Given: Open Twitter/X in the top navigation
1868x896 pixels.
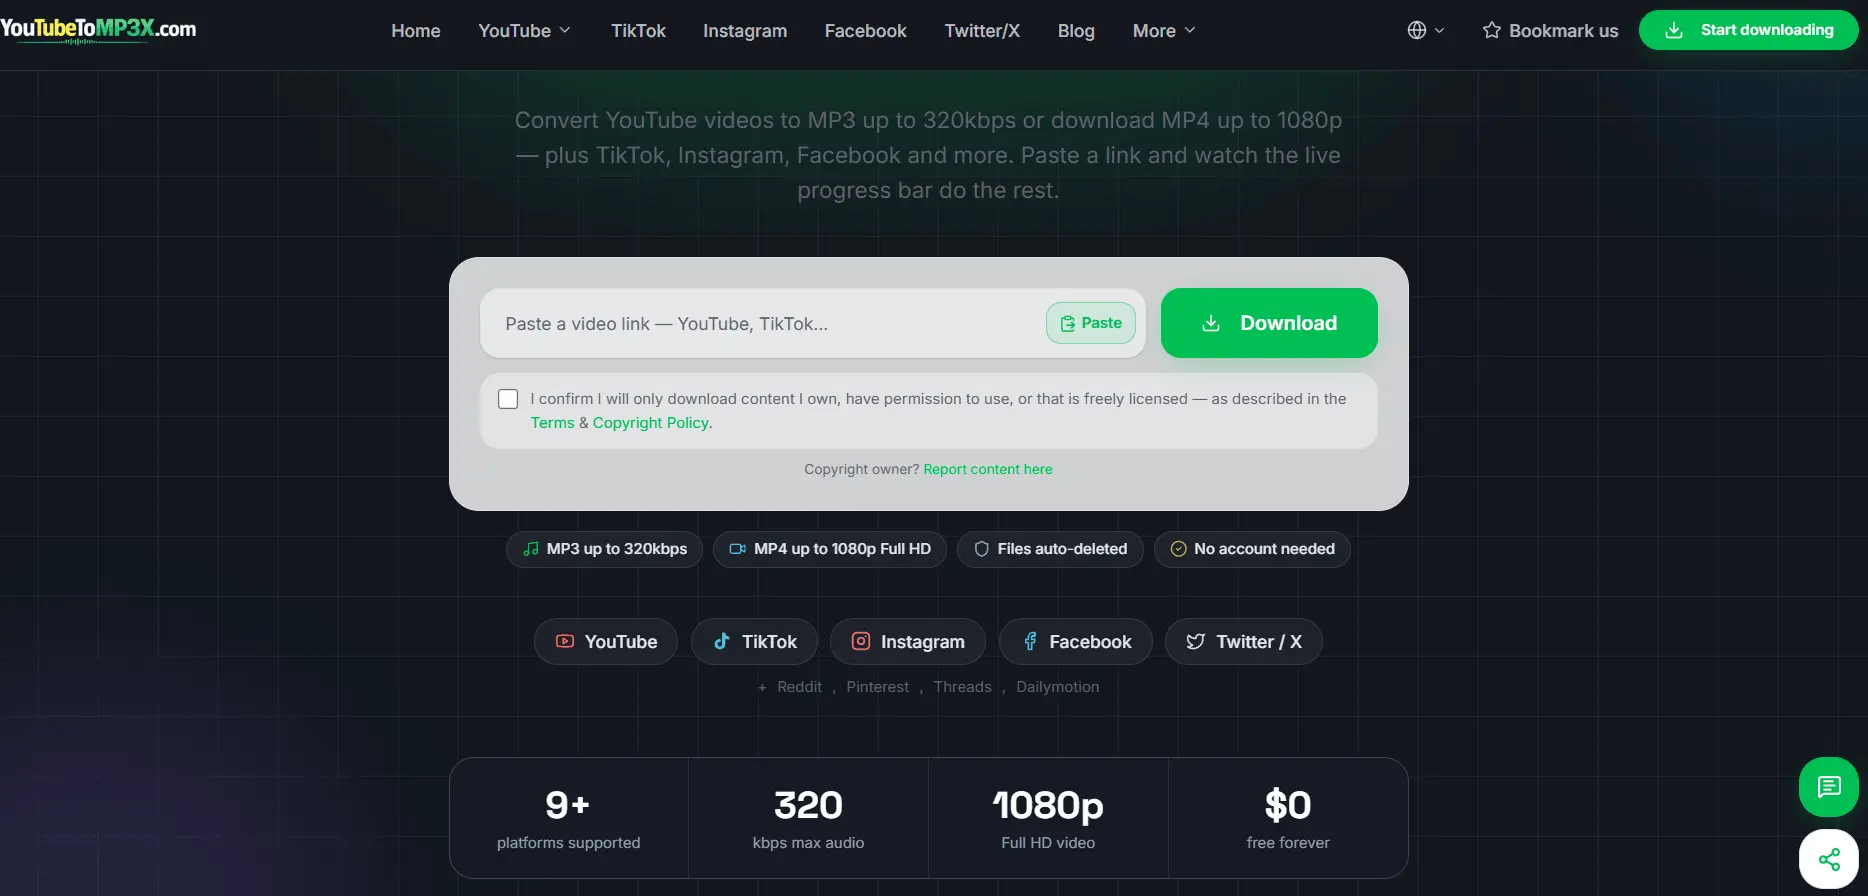Looking at the screenshot, I should pyautogui.click(x=982, y=31).
